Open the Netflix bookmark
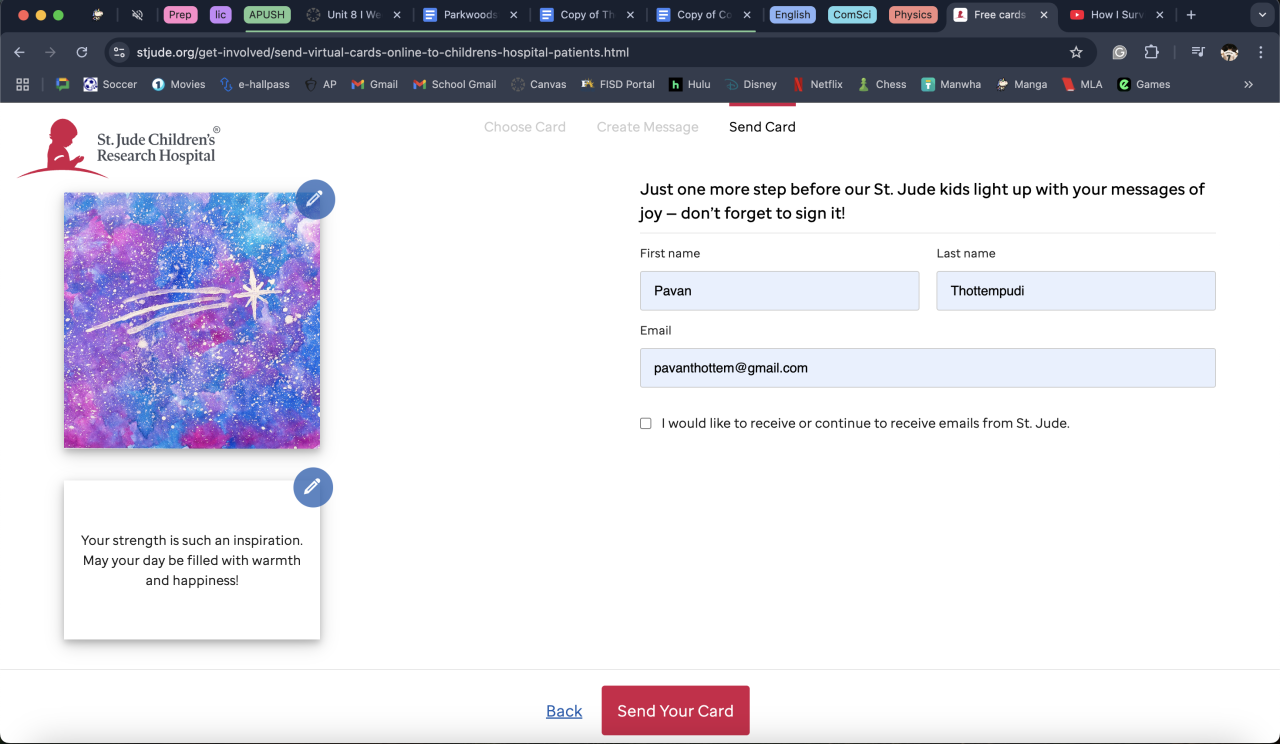 tap(817, 84)
